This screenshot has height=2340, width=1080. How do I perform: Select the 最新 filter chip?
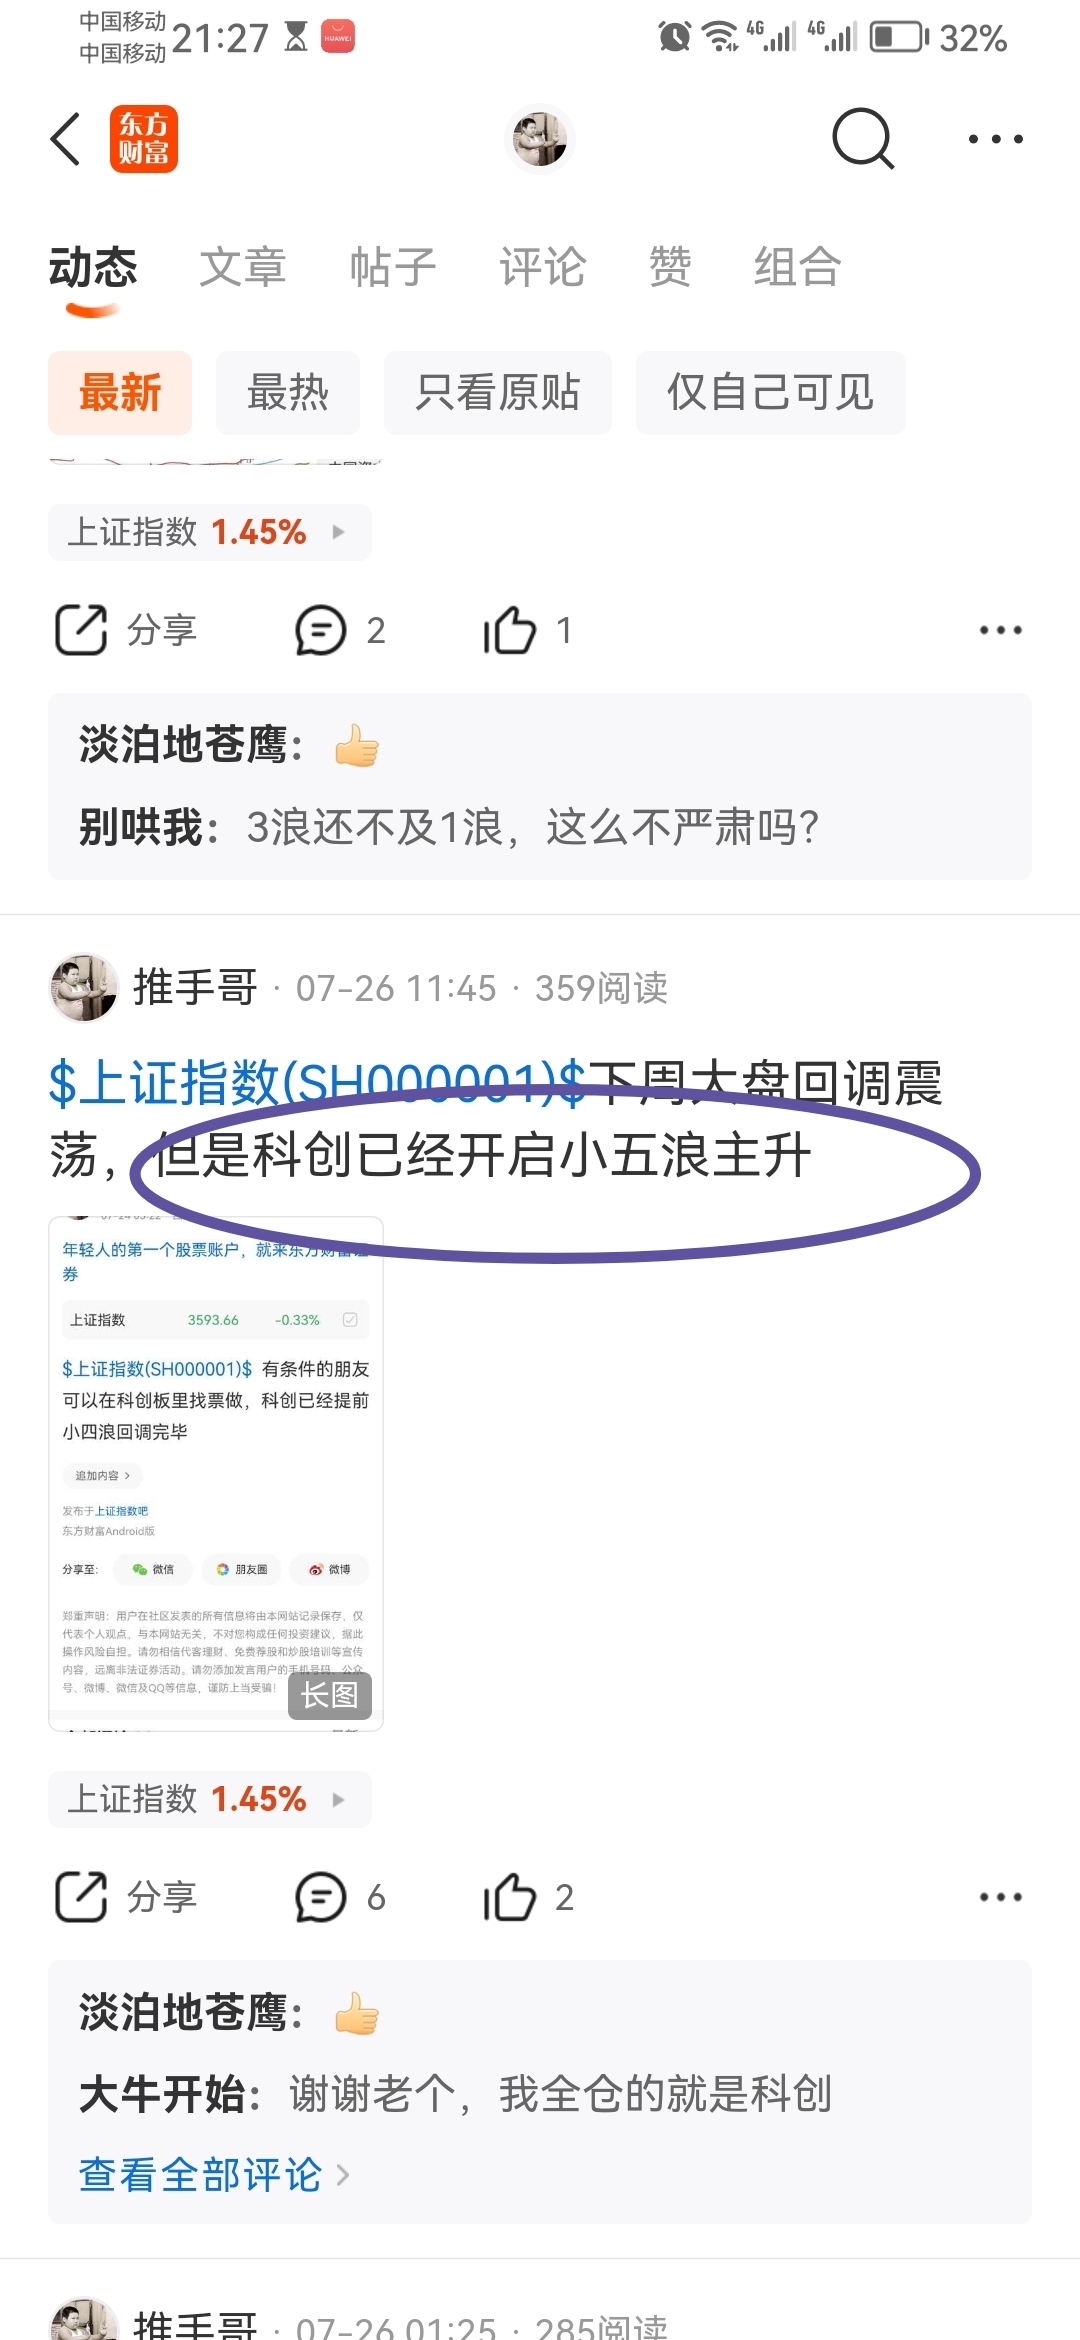[120, 392]
